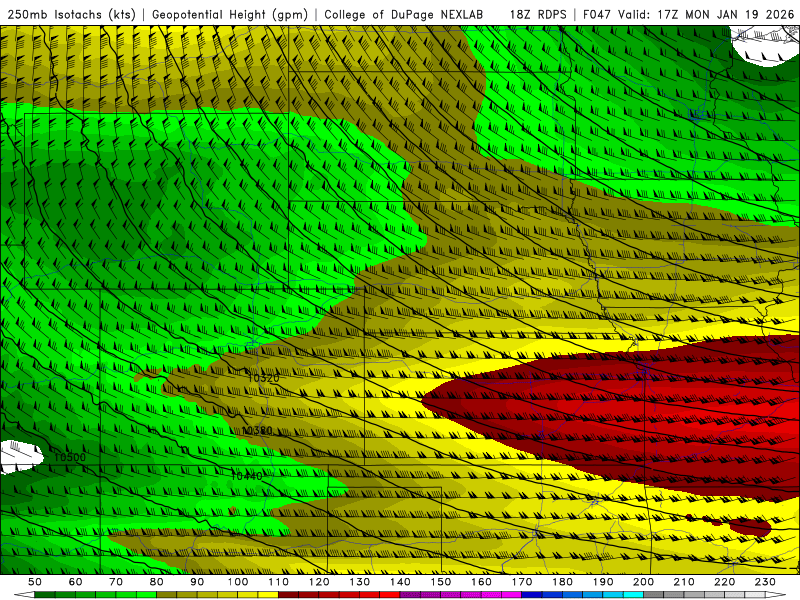Screen dimensions: 800x600
Task: Click the left arrow end of the color bar
Action: pyautogui.click(x=24, y=595)
